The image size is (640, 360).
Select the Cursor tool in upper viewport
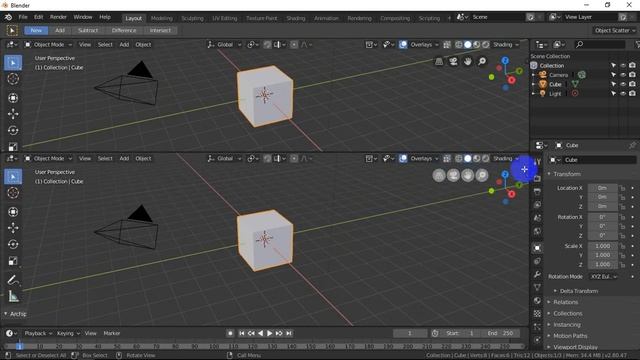tap(13, 79)
